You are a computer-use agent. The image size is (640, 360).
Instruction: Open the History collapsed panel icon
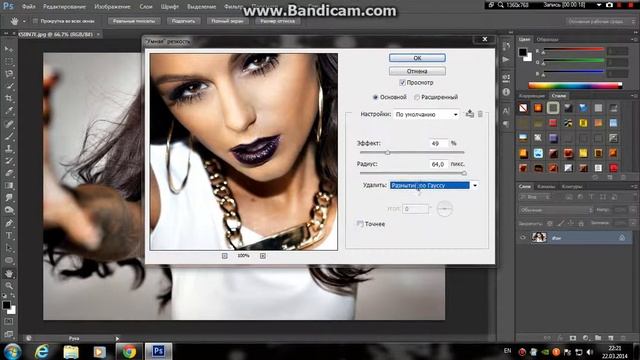(x=506, y=46)
